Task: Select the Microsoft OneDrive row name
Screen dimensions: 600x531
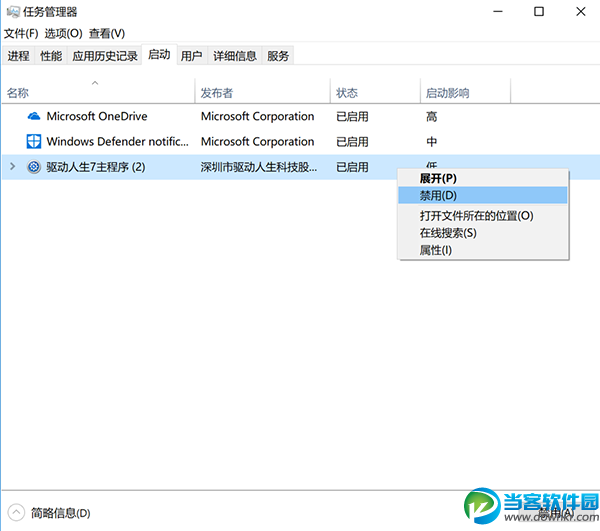Action: tap(97, 116)
